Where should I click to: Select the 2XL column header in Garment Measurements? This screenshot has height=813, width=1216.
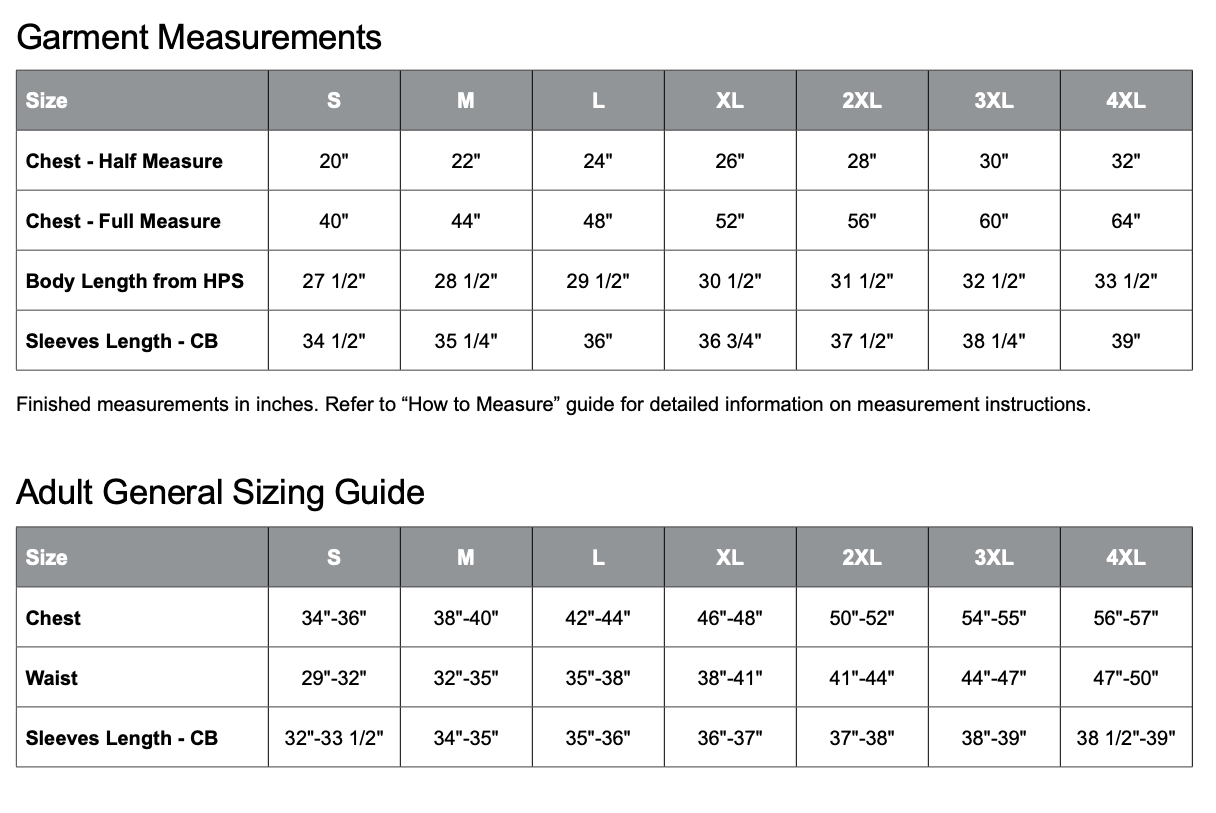(861, 100)
